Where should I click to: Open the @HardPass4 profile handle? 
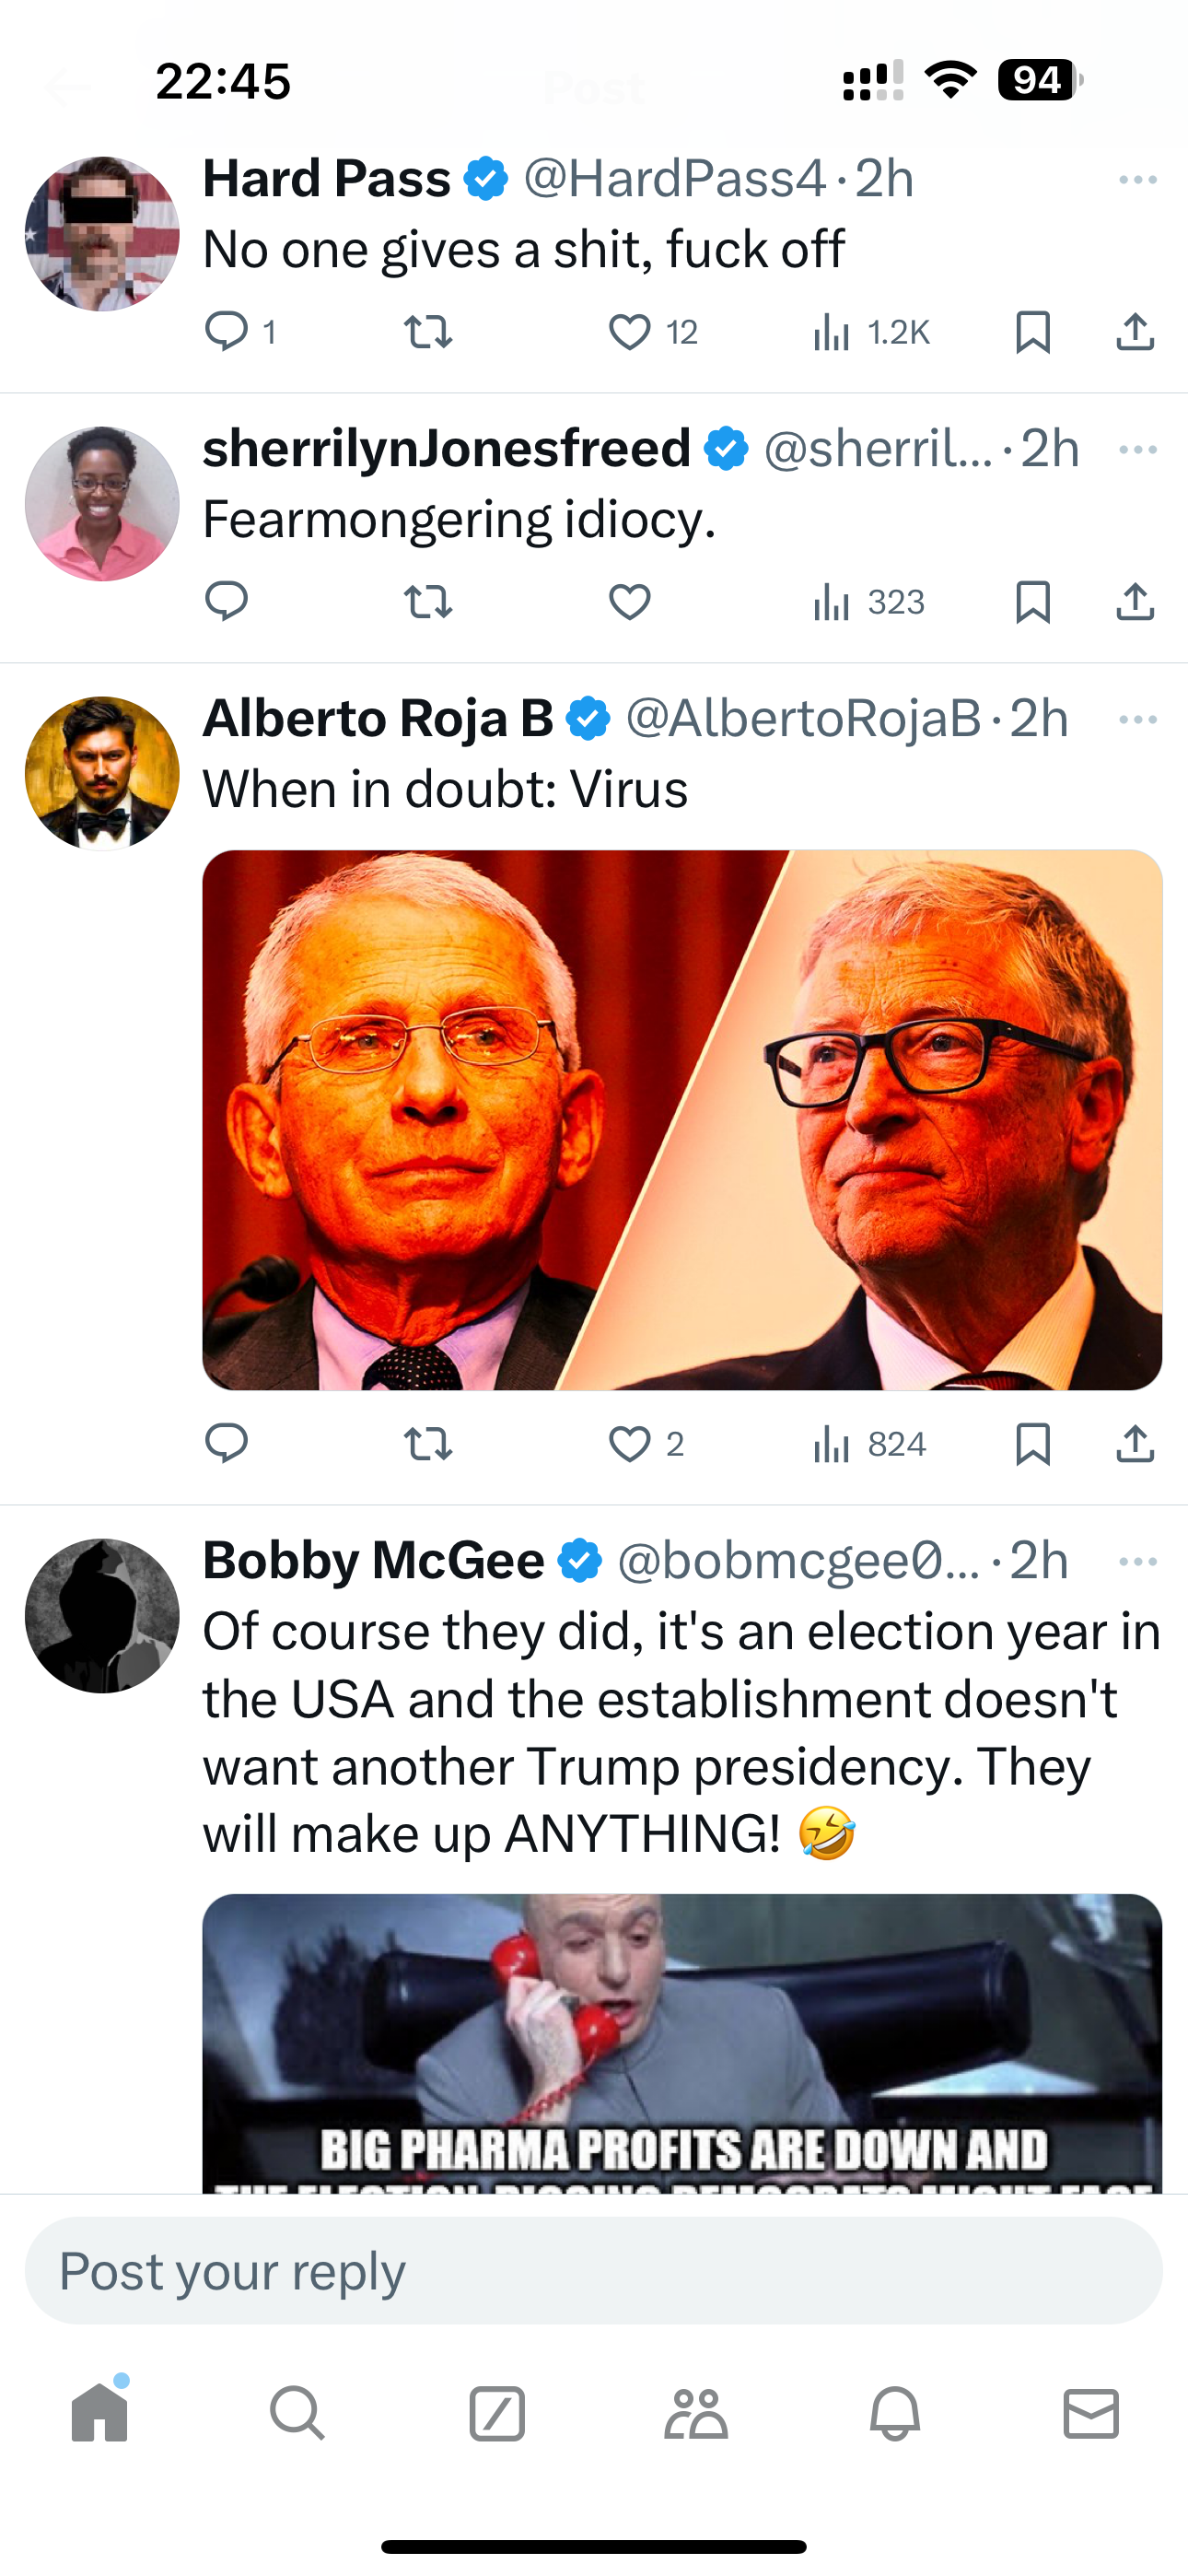674,180
